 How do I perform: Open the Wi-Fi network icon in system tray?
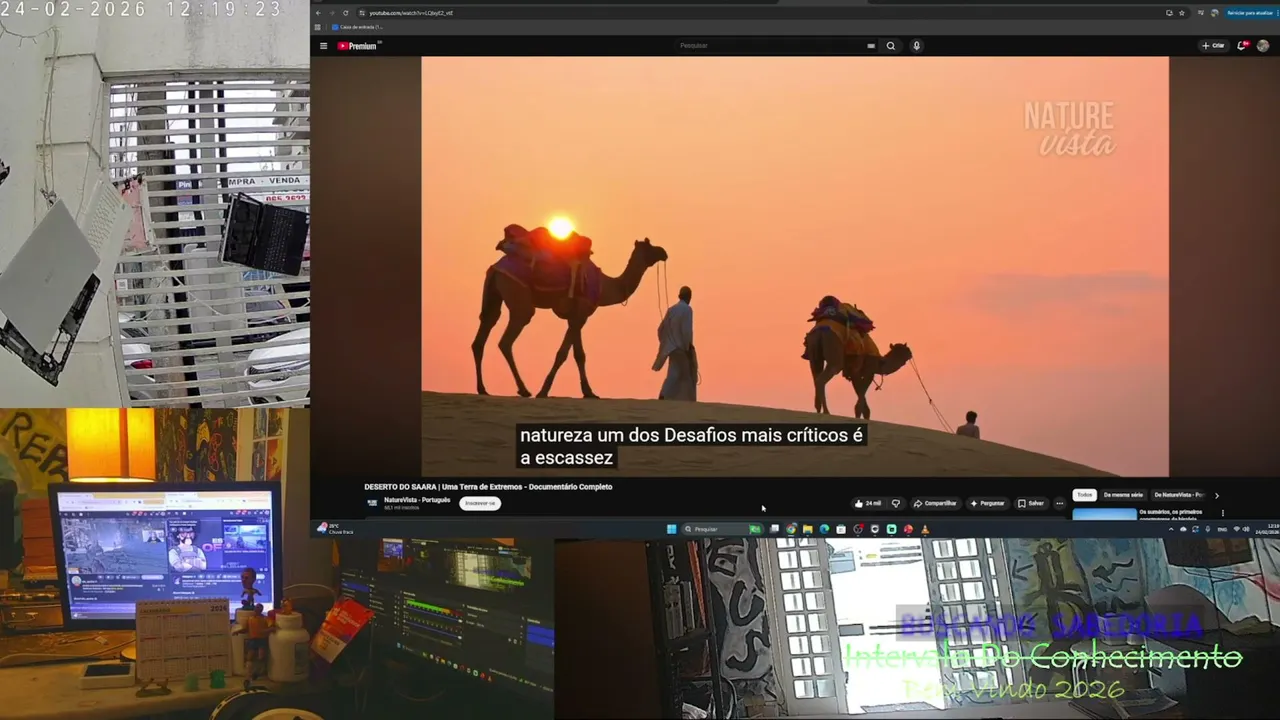pos(1236,529)
